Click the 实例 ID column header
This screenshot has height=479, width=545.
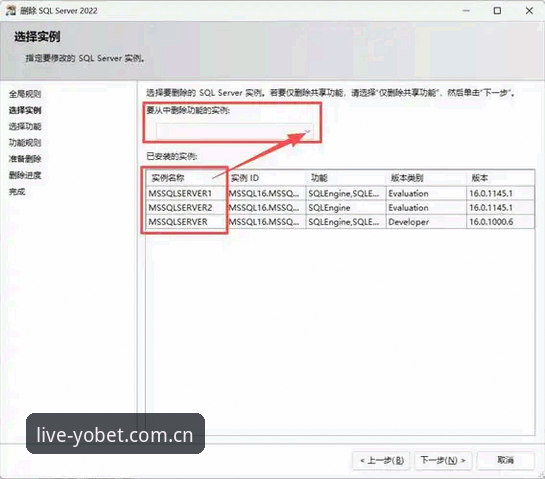266,178
